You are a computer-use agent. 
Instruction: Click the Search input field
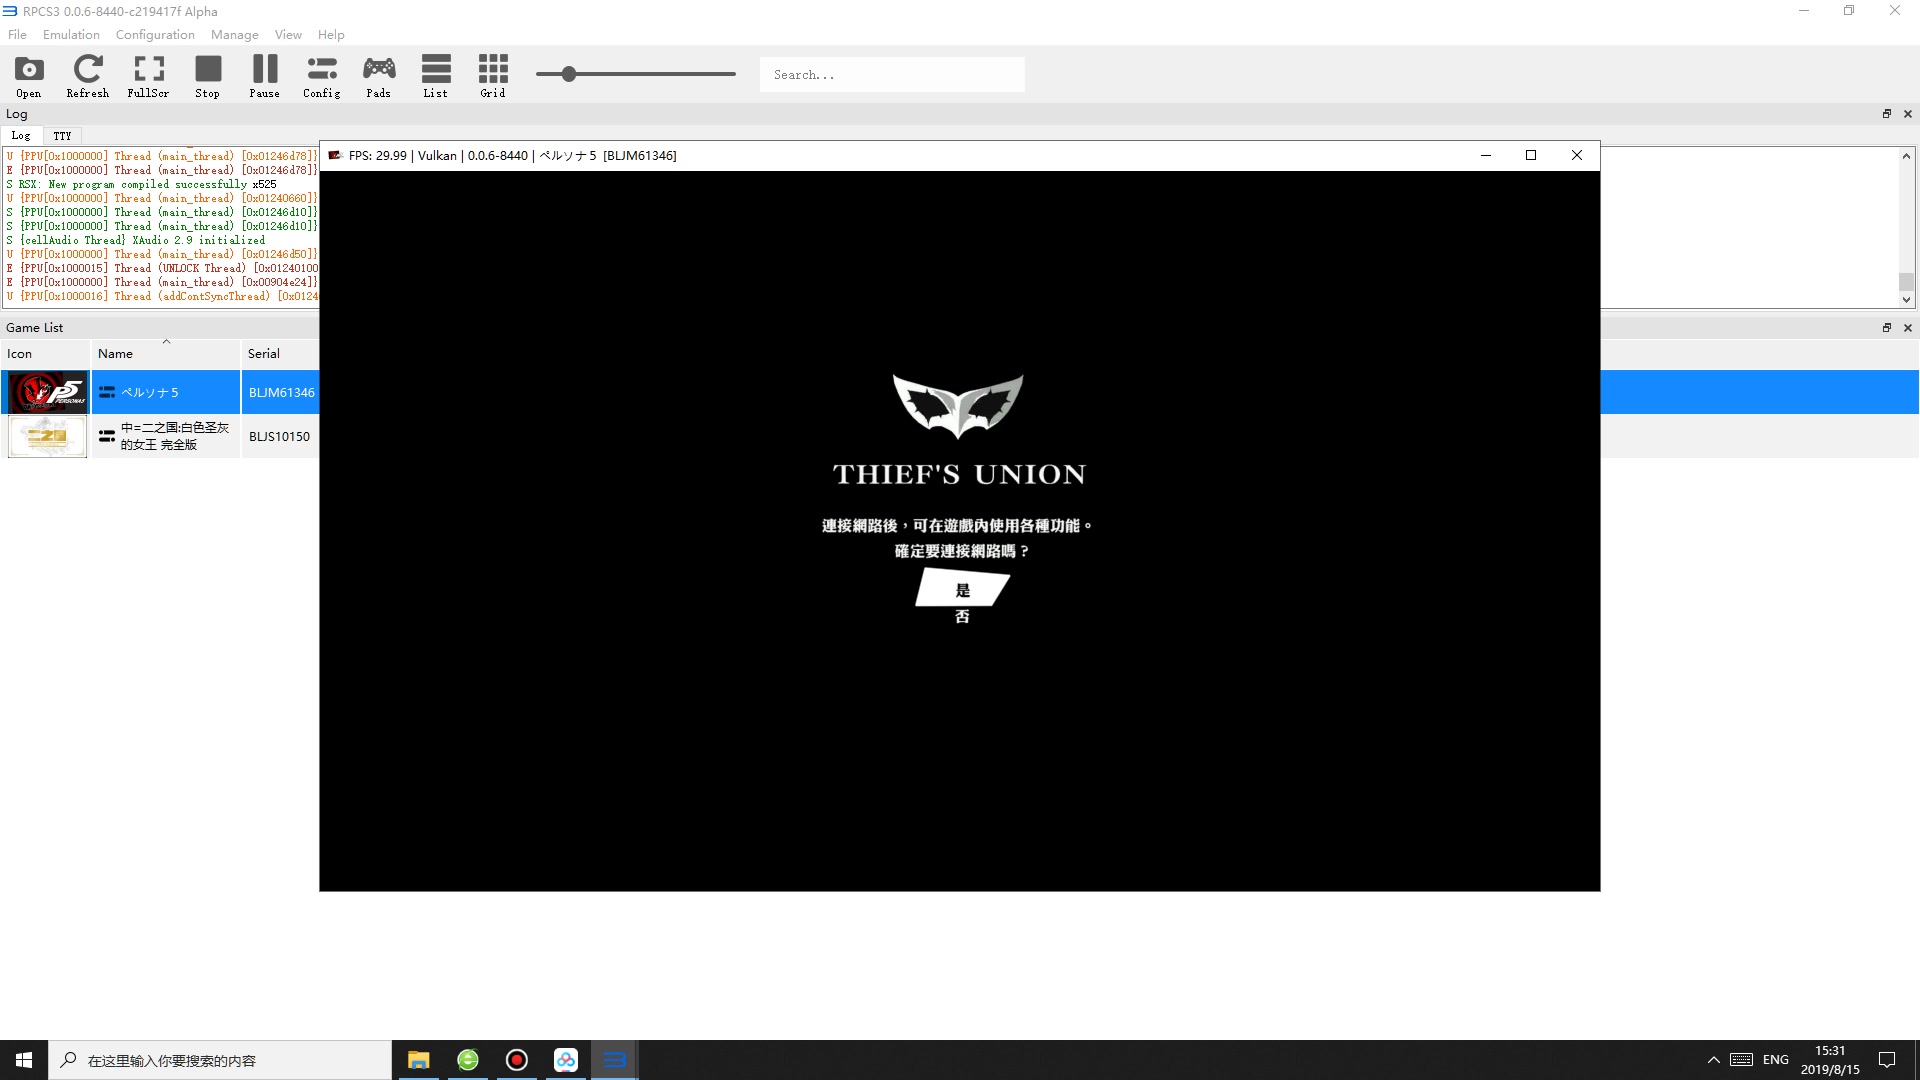click(x=891, y=74)
